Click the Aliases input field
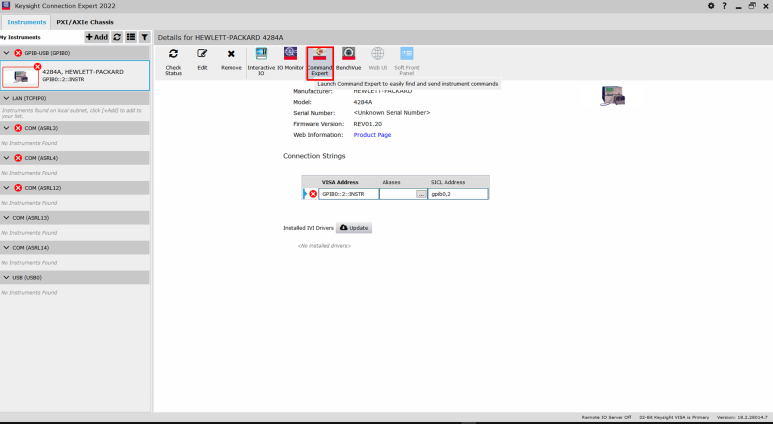The width and height of the screenshot is (773, 424). tap(397, 194)
